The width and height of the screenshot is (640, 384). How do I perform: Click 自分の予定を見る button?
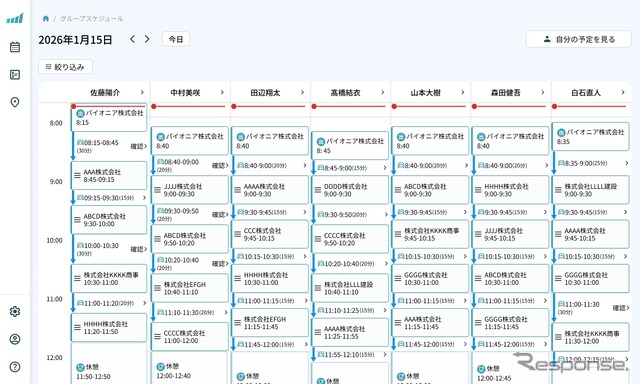click(578, 39)
